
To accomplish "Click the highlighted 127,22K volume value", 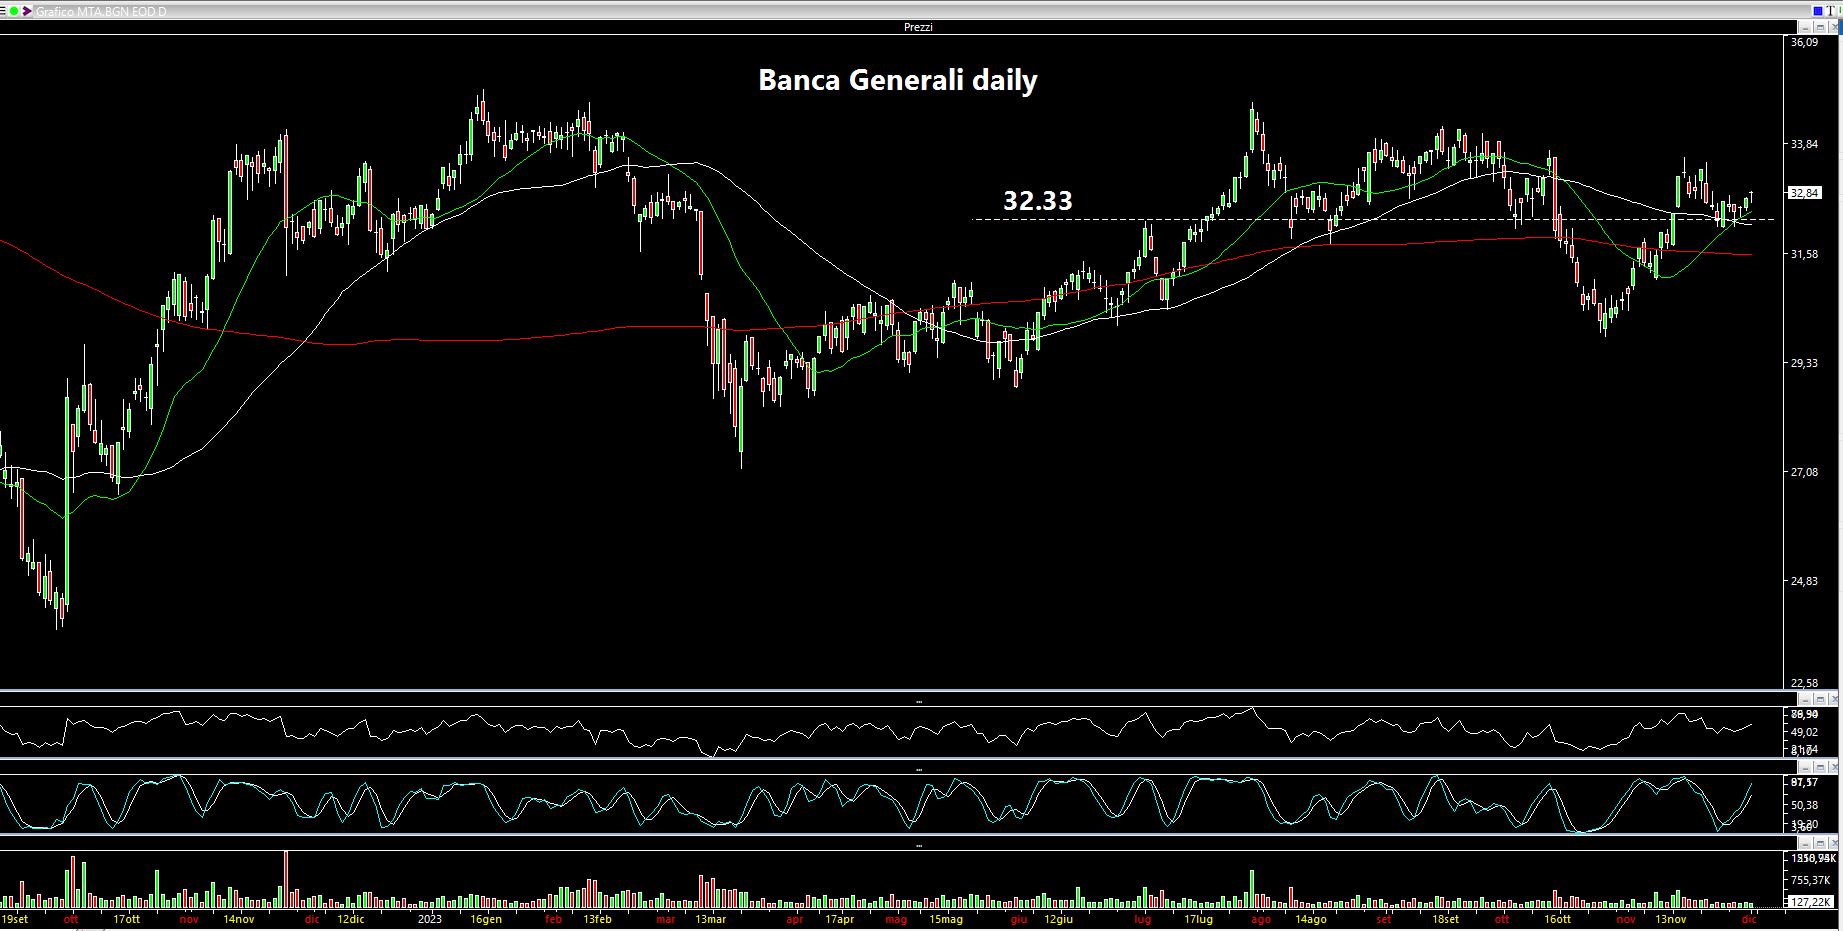I will coord(1810,902).
